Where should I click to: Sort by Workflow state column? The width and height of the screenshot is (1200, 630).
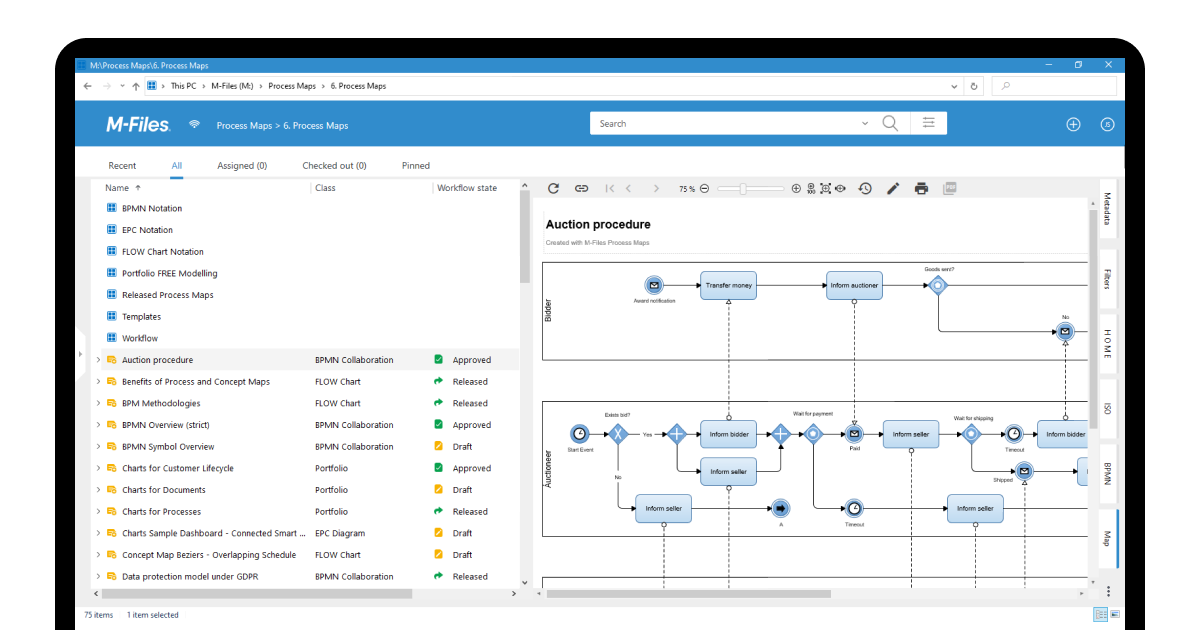pyautogui.click(x=467, y=188)
